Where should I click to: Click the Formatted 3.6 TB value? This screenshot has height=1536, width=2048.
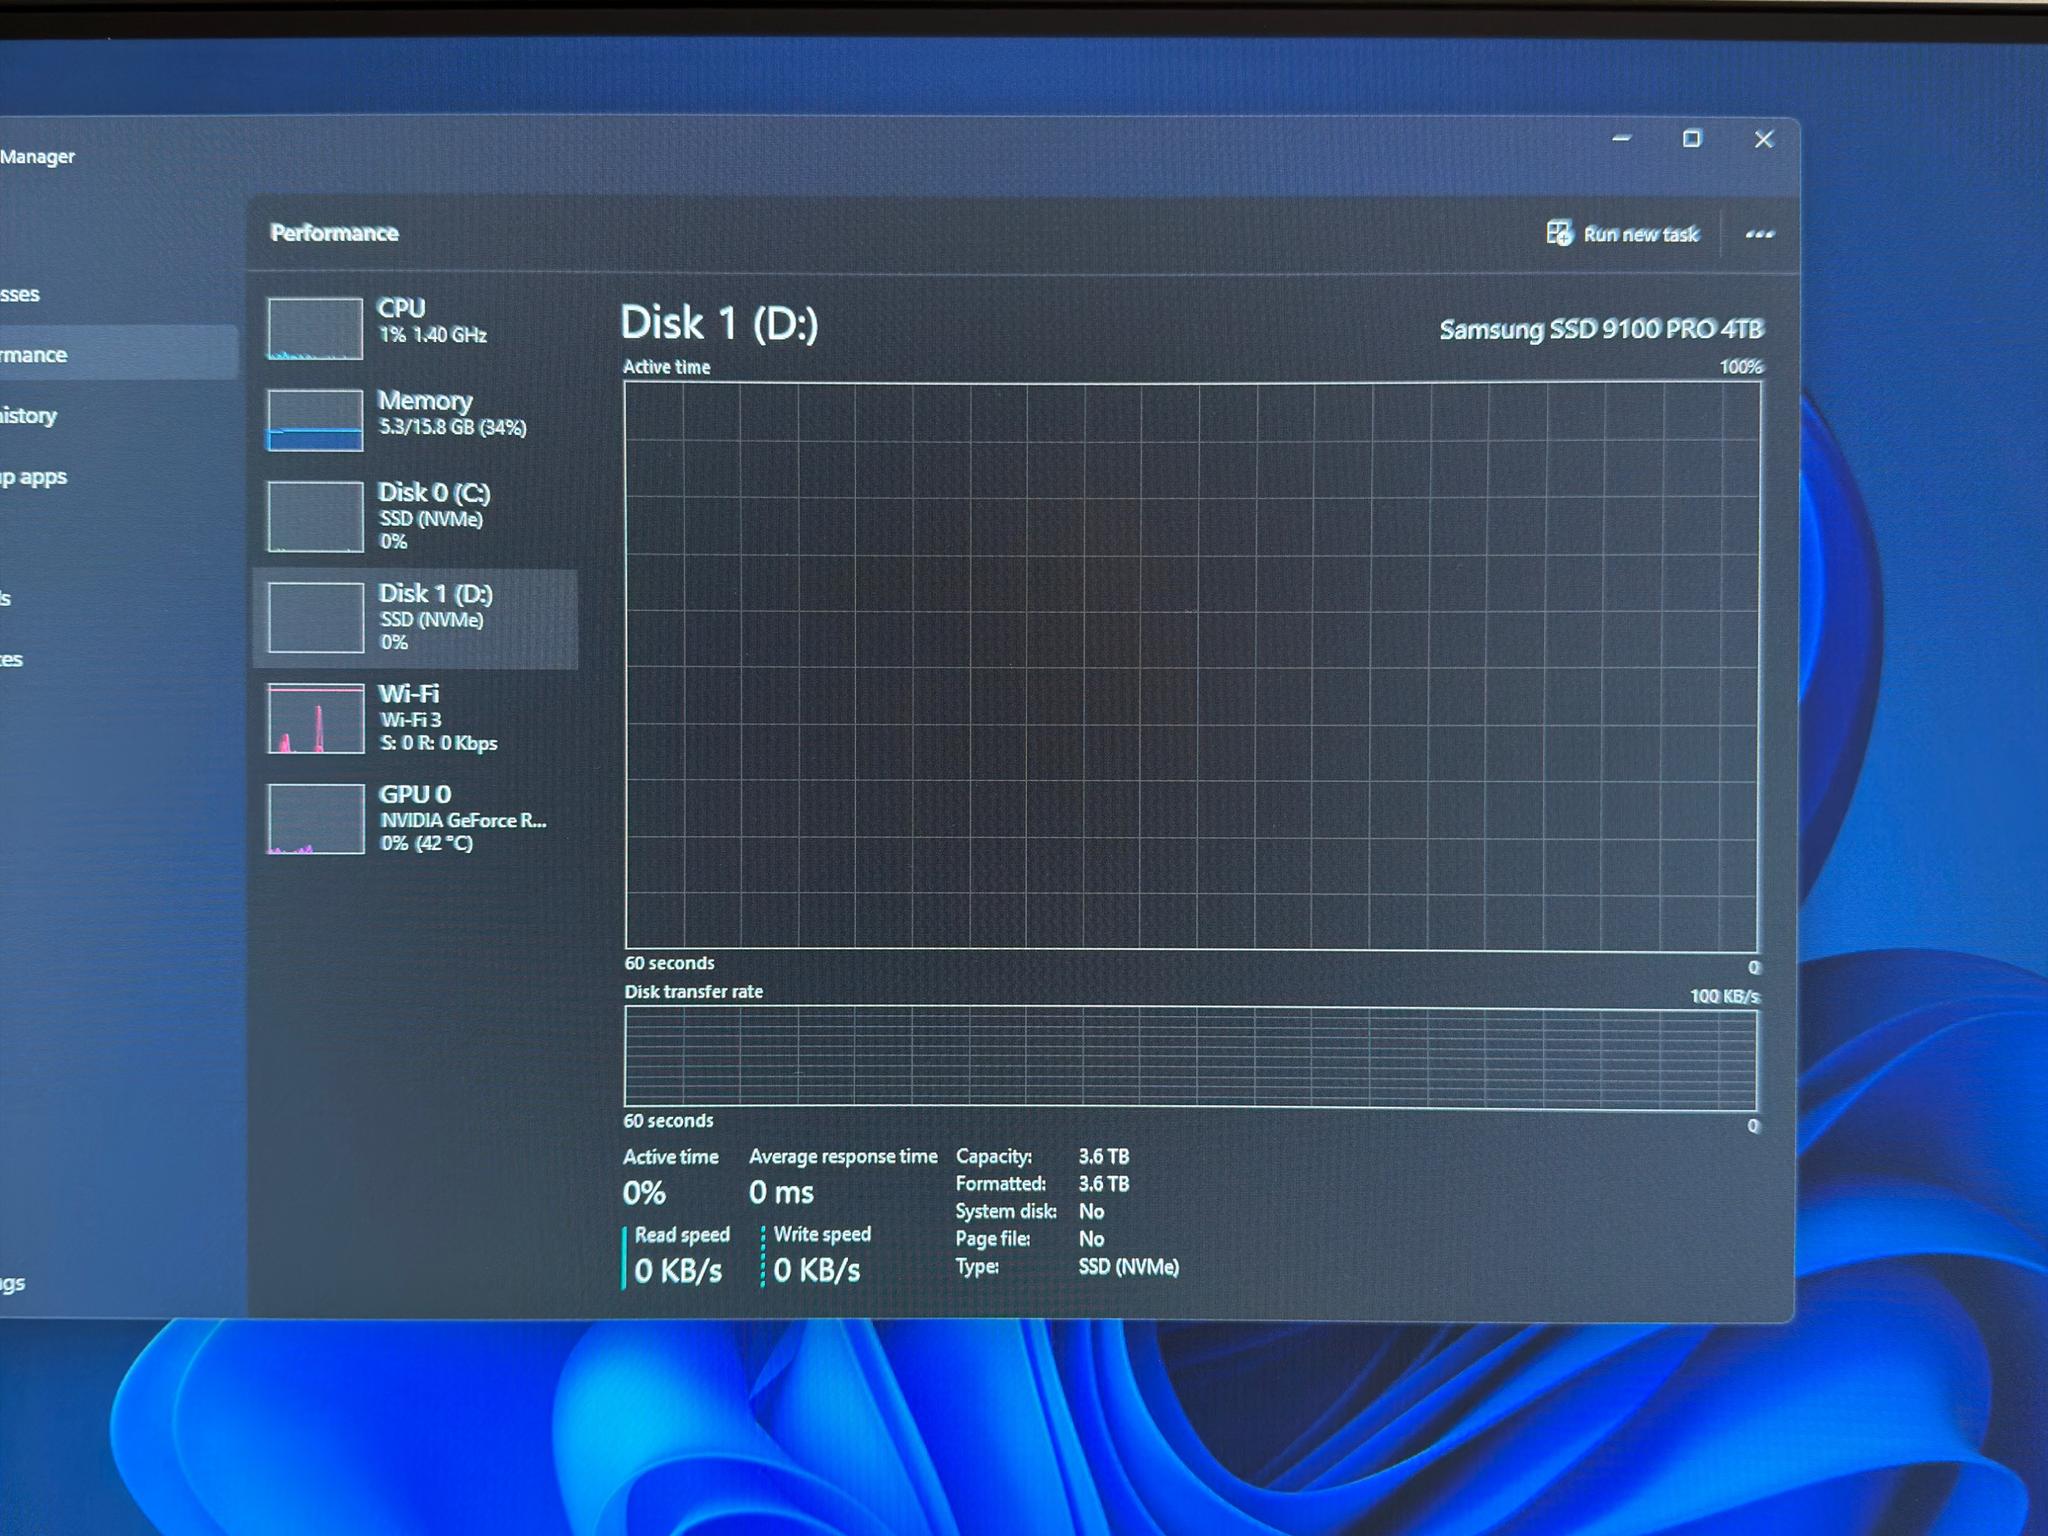[1104, 1184]
